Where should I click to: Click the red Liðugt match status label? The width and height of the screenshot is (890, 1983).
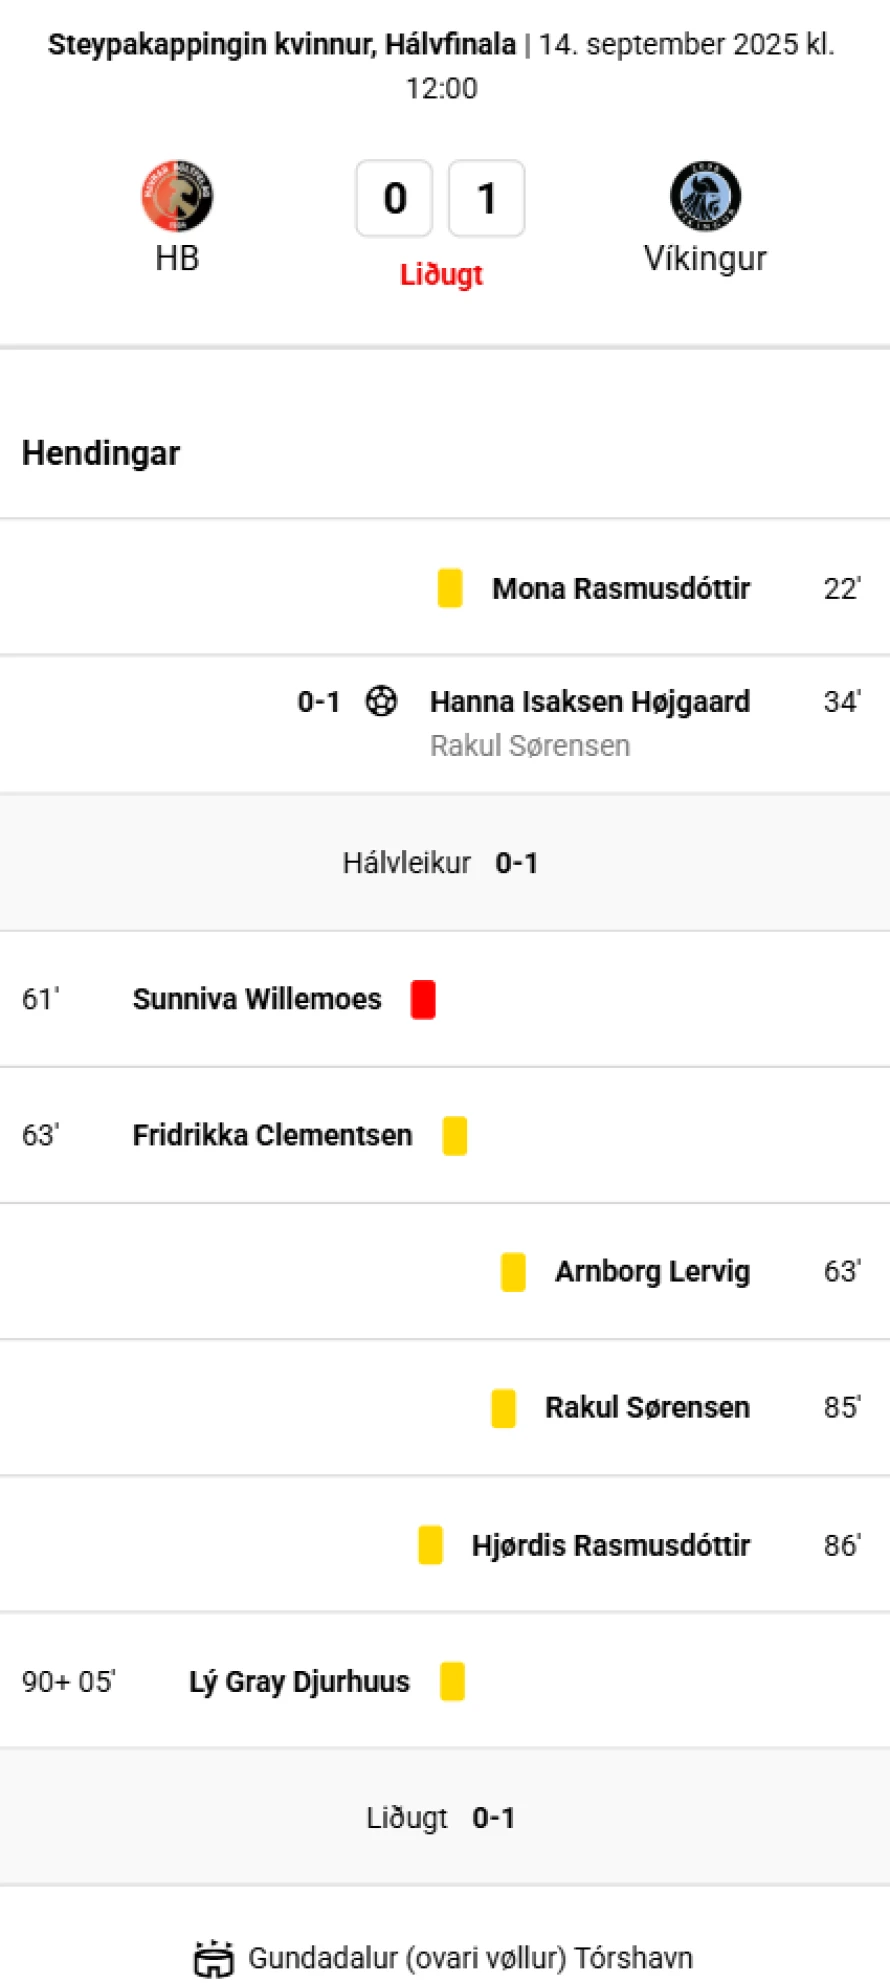441,274
